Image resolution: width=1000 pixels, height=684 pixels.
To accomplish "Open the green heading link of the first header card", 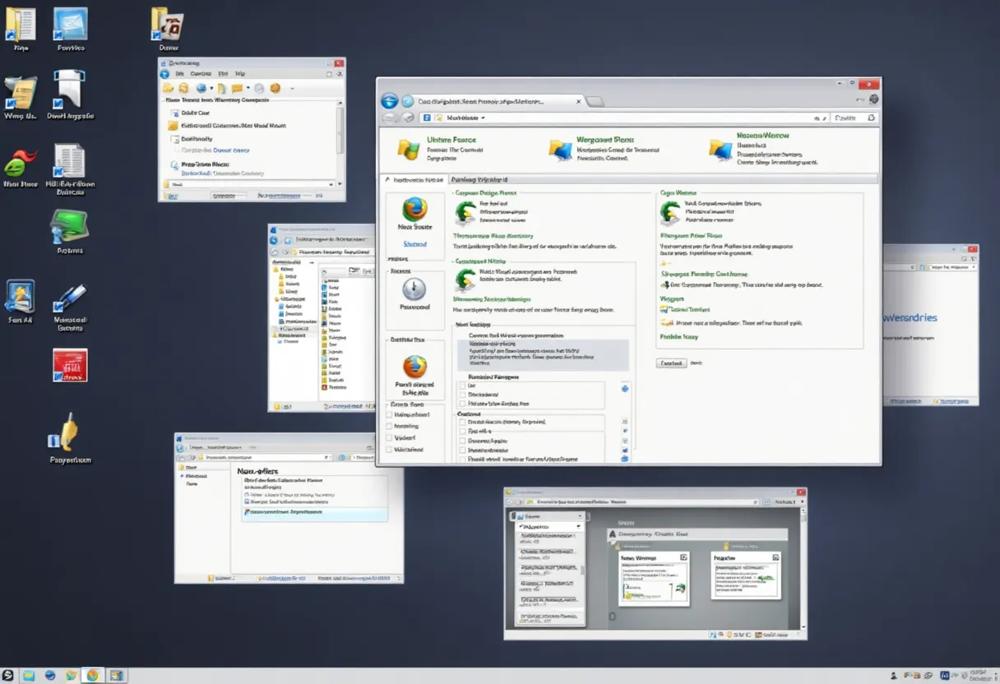I will (451, 140).
